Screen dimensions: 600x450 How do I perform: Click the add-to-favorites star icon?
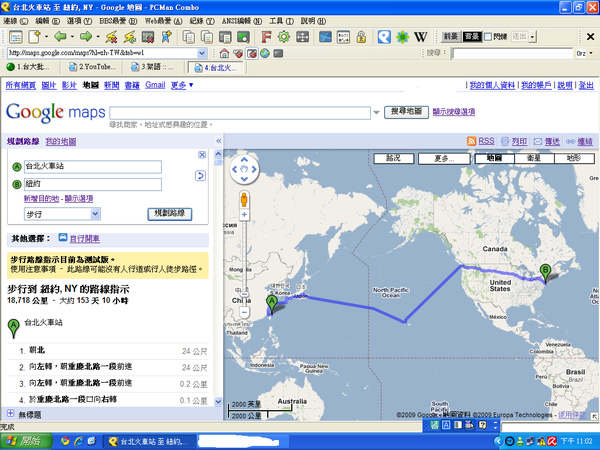166,37
